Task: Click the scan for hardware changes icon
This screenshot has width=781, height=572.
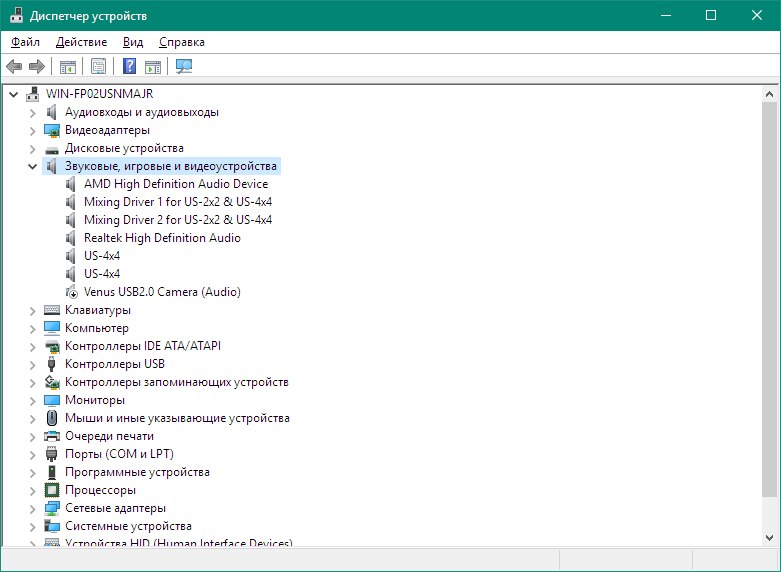Action: pyautogui.click(x=184, y=66)
